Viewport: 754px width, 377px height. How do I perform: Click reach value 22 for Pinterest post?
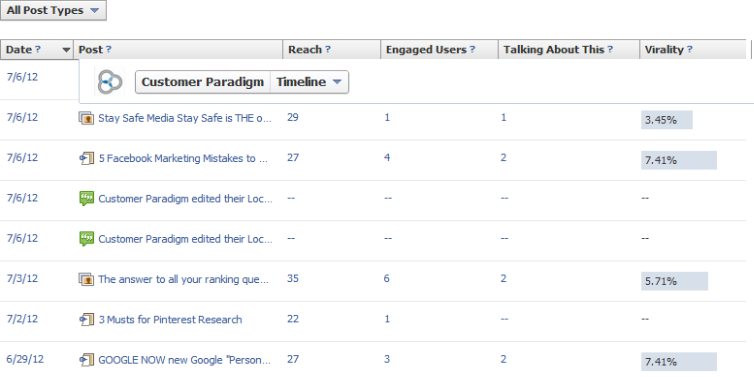[x=293, y=319]
